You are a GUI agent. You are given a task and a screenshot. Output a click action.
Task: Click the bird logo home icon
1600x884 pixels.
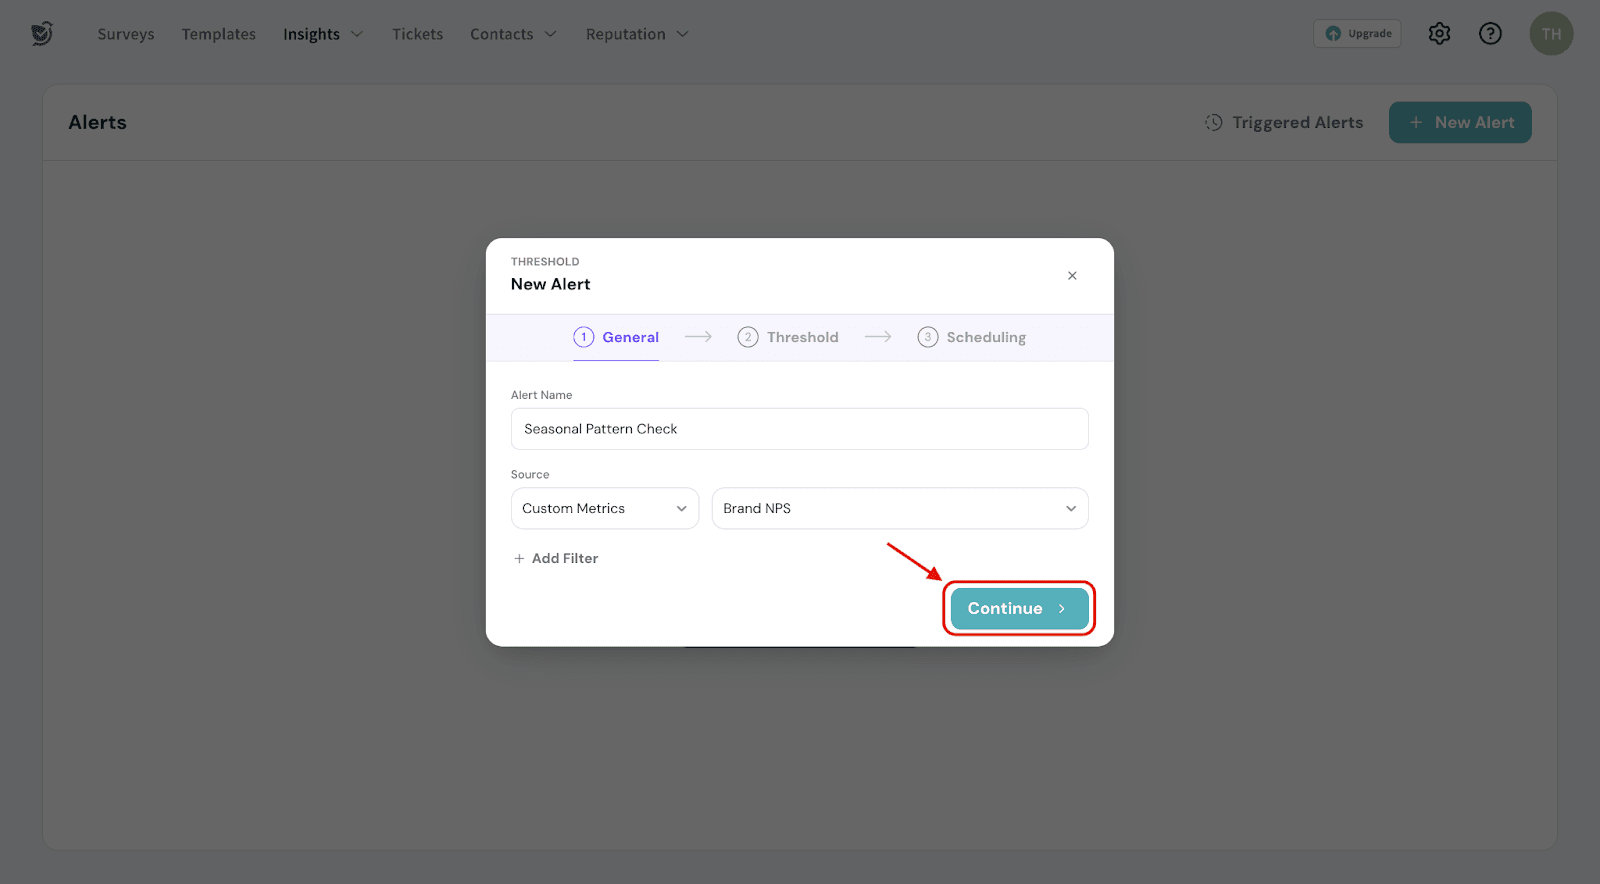41,34
